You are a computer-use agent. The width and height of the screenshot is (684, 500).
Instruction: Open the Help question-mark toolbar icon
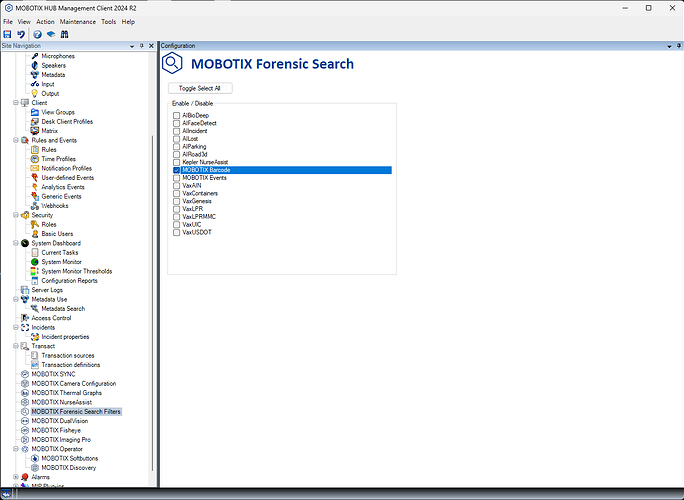pyautogui.click(x=38, y=34)
